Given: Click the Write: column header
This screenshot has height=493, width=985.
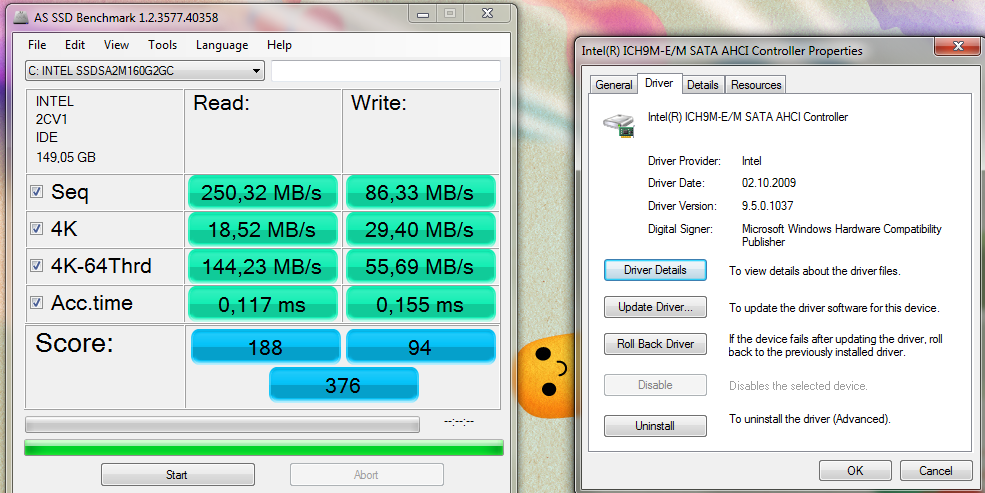Looking at the screenshot, I should pyautogui.click(x=379, y=103).
